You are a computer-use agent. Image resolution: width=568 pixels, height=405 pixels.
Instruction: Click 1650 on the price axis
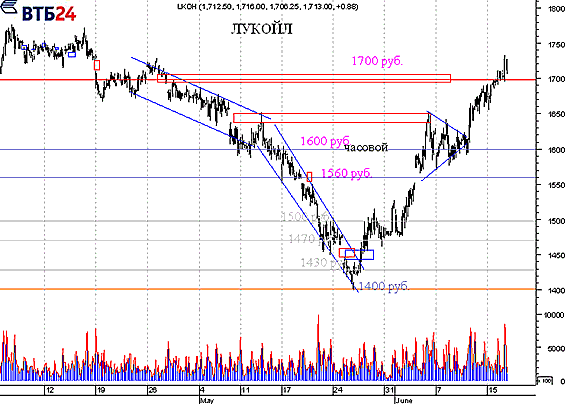pos(556,114)
